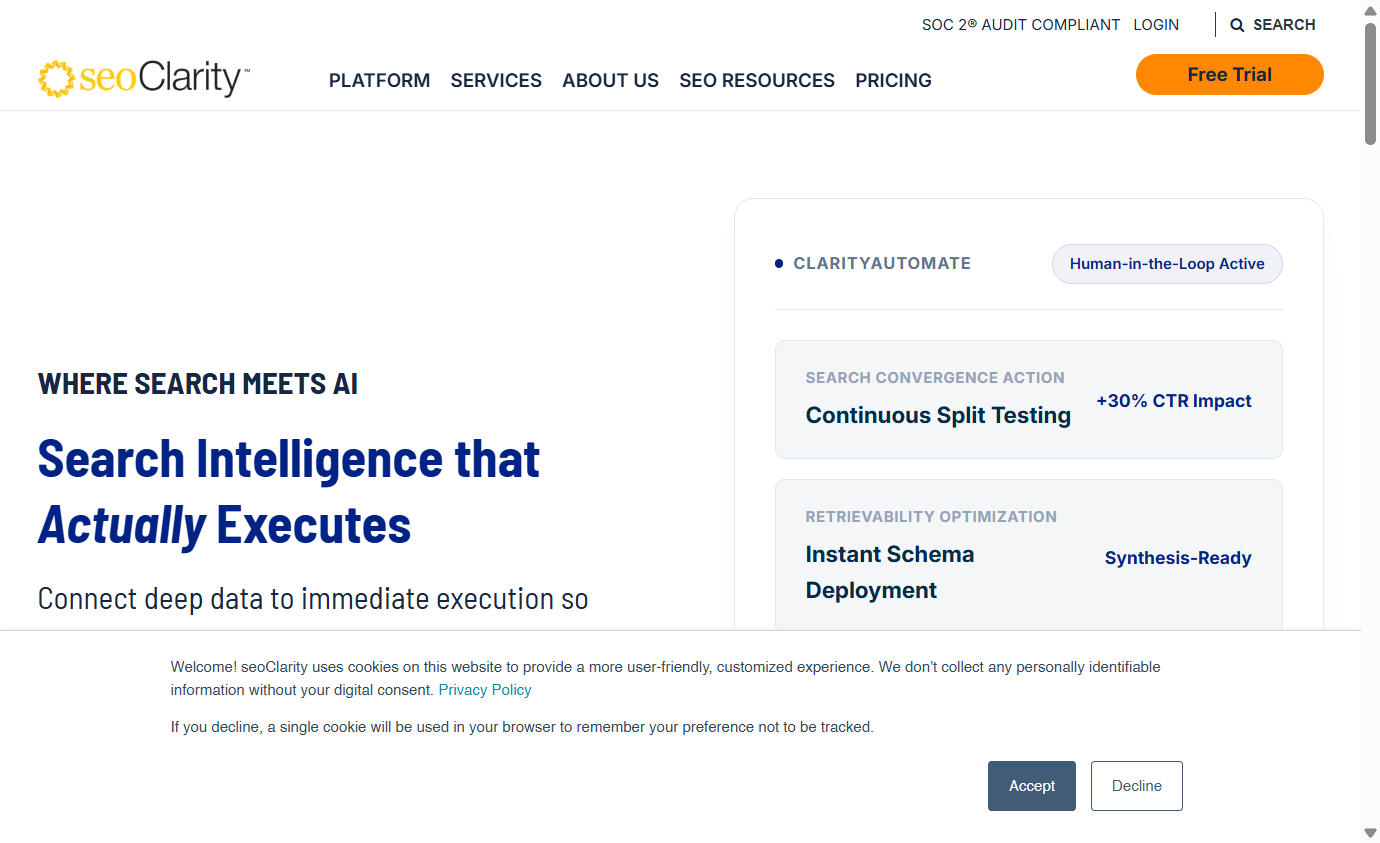Open the Privacy Policy link

pyautogui.click(x=485, y=690)
